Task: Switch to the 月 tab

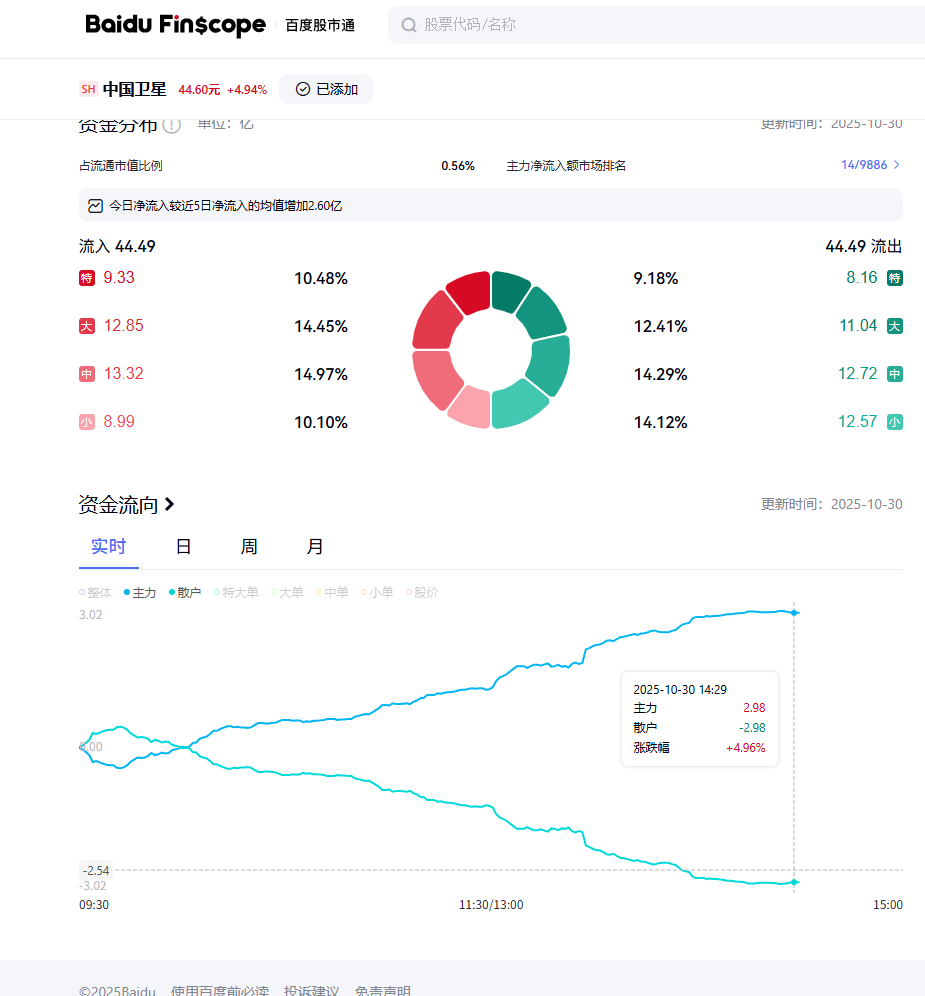Action: [315, 547]
